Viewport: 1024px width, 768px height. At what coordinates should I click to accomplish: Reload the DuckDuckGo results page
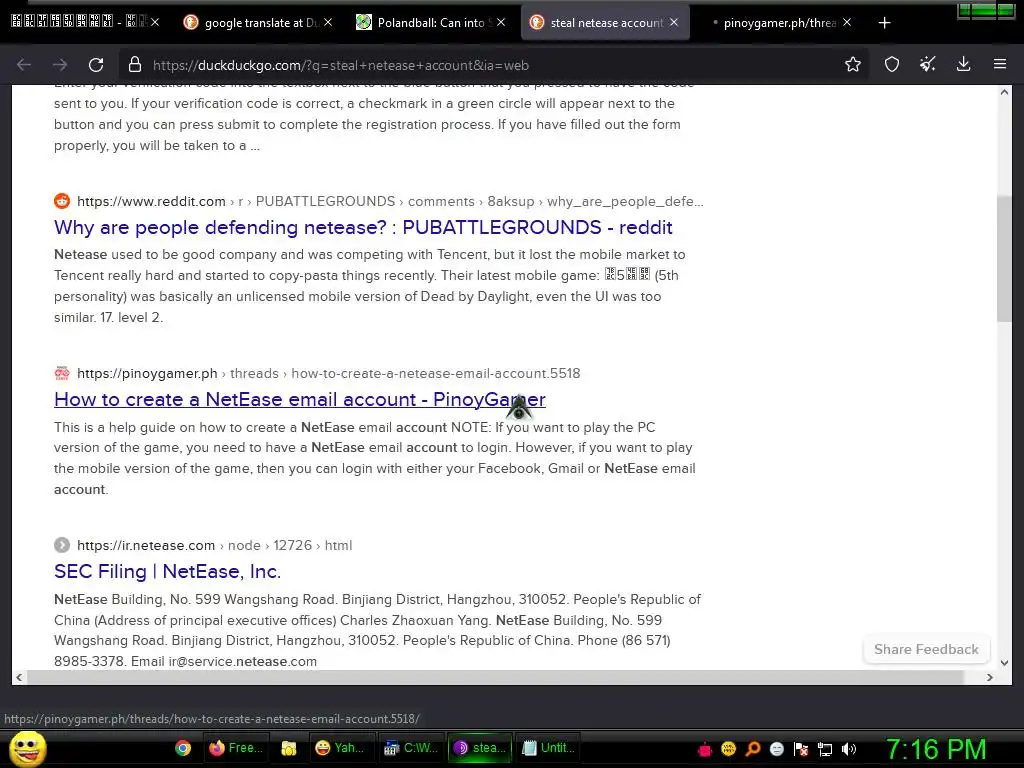pyautogui.click(x=96, y=65)
